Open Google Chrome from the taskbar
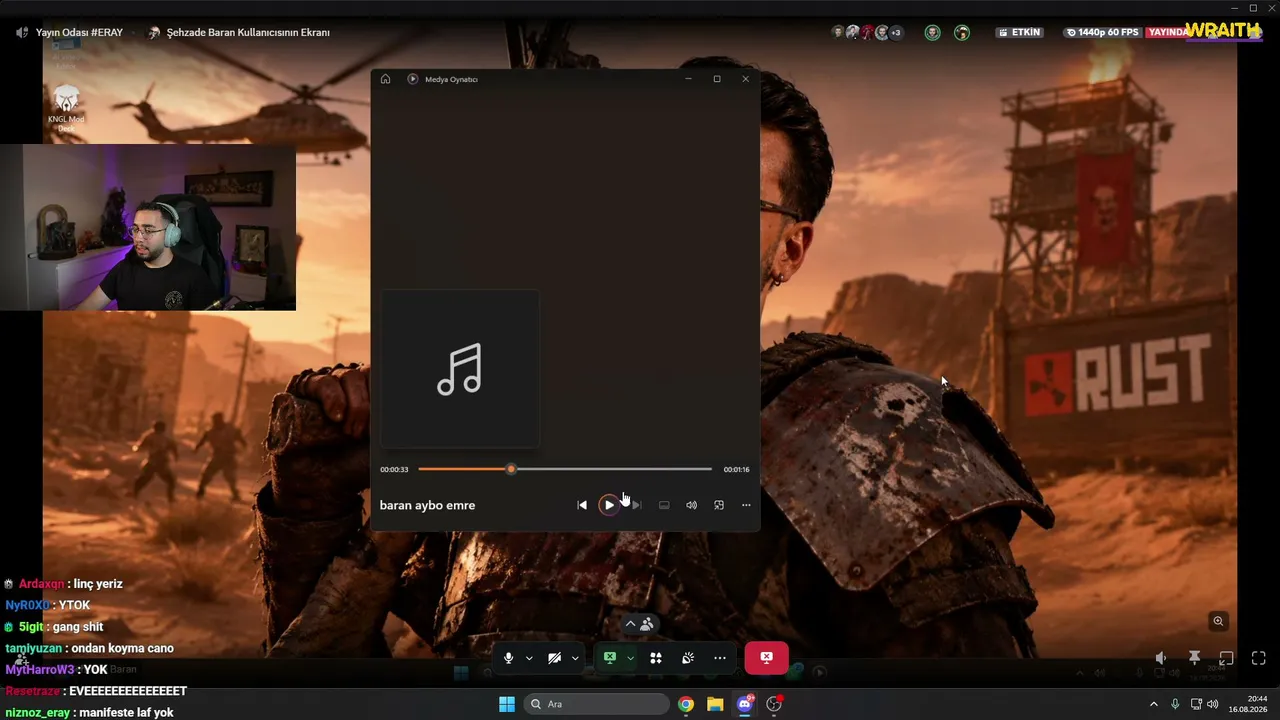The height and width of the screenshot is (720, 1280). coord(686,704)
